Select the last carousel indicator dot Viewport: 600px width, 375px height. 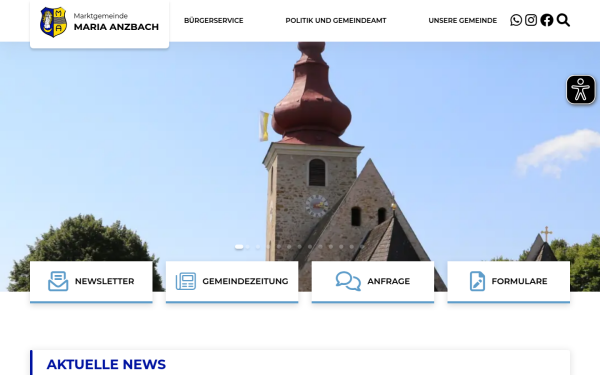coord(362,247)
